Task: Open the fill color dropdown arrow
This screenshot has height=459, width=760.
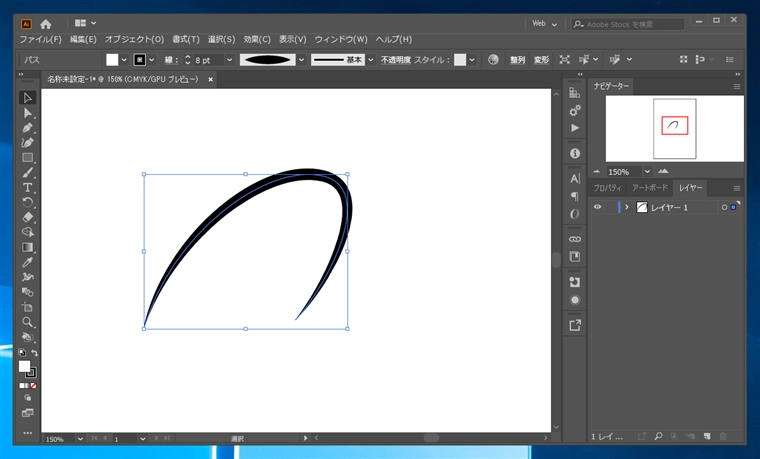Action: coord(124,60)
